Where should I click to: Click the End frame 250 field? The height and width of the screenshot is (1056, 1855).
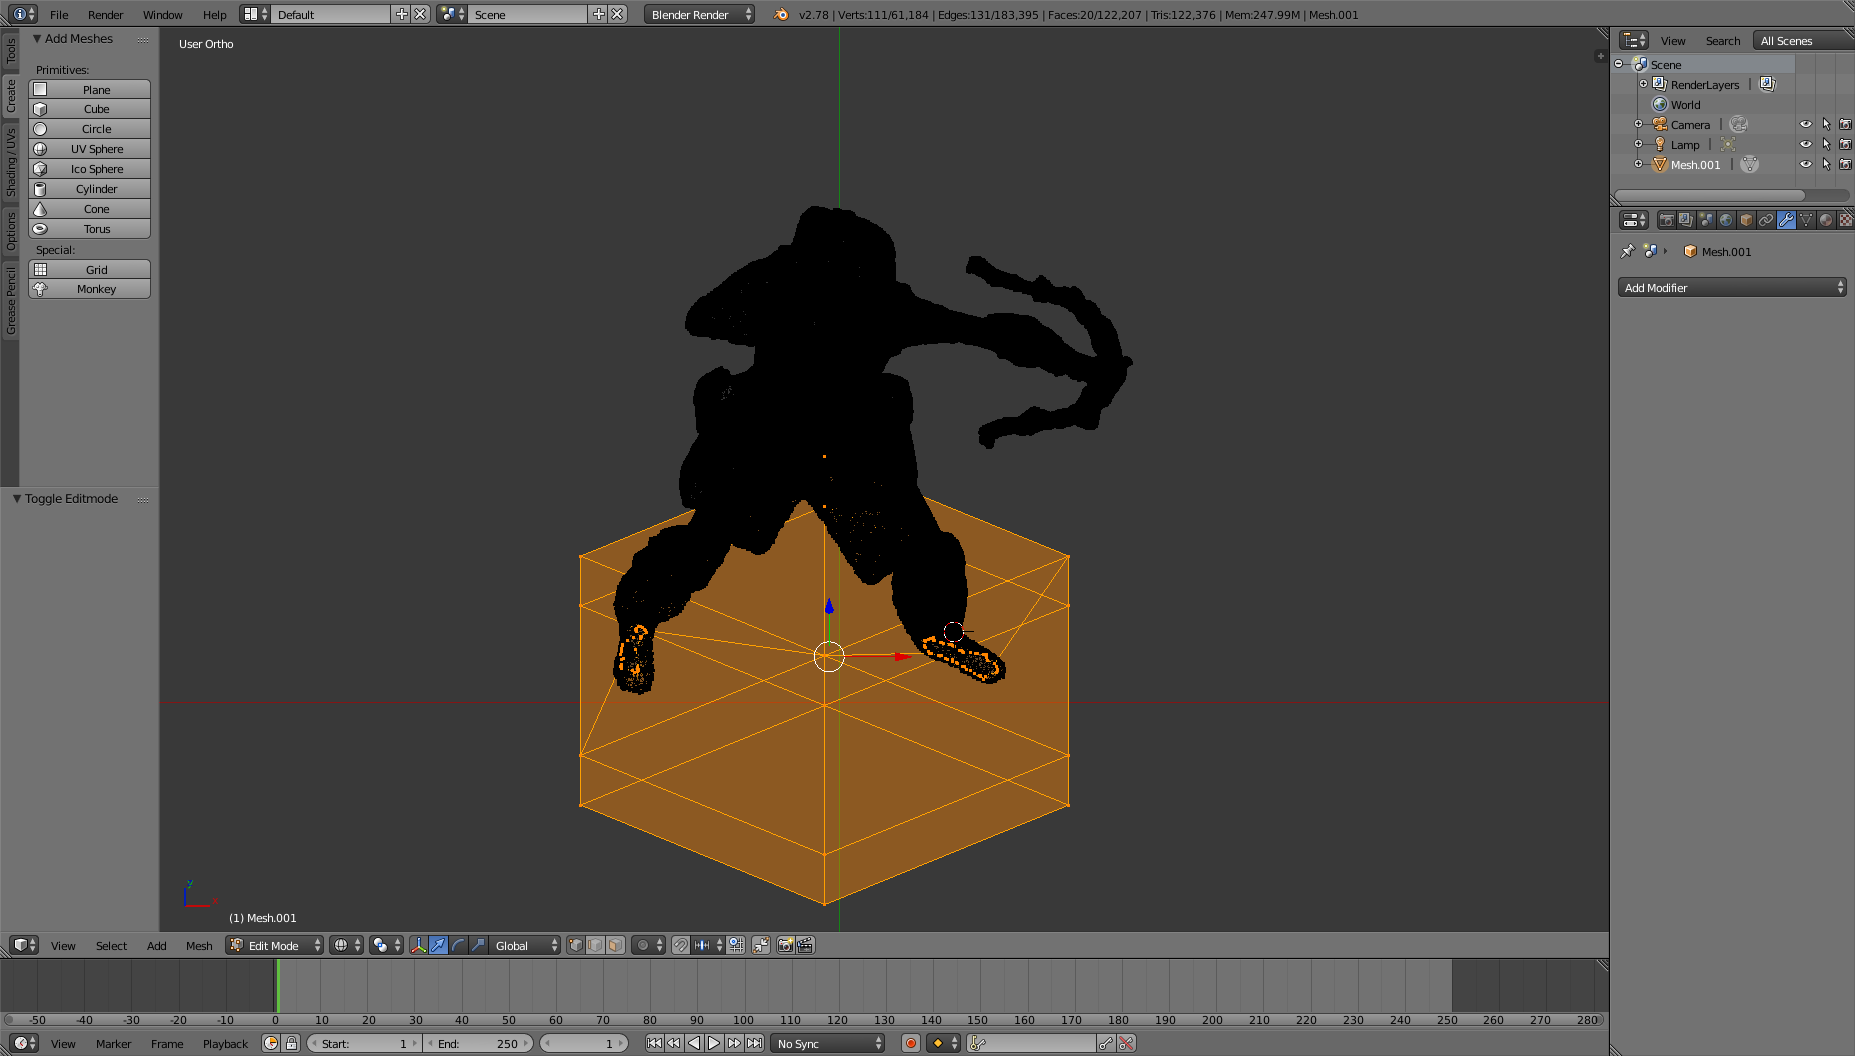tap(478, 1043)
